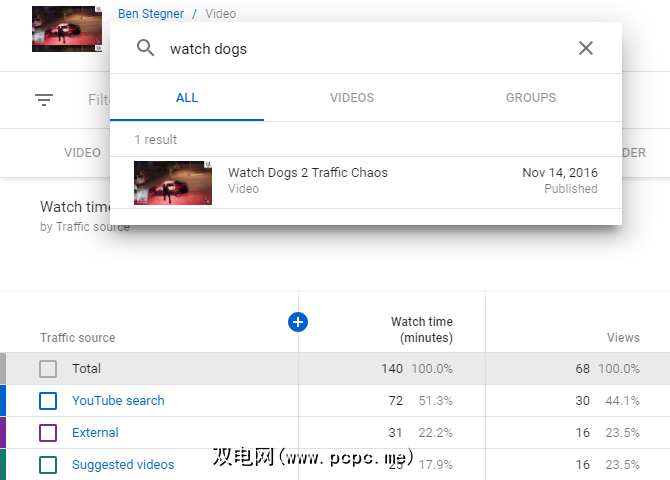Click the search result video thumbnail

pyautogui.click(x=173, y=183)
